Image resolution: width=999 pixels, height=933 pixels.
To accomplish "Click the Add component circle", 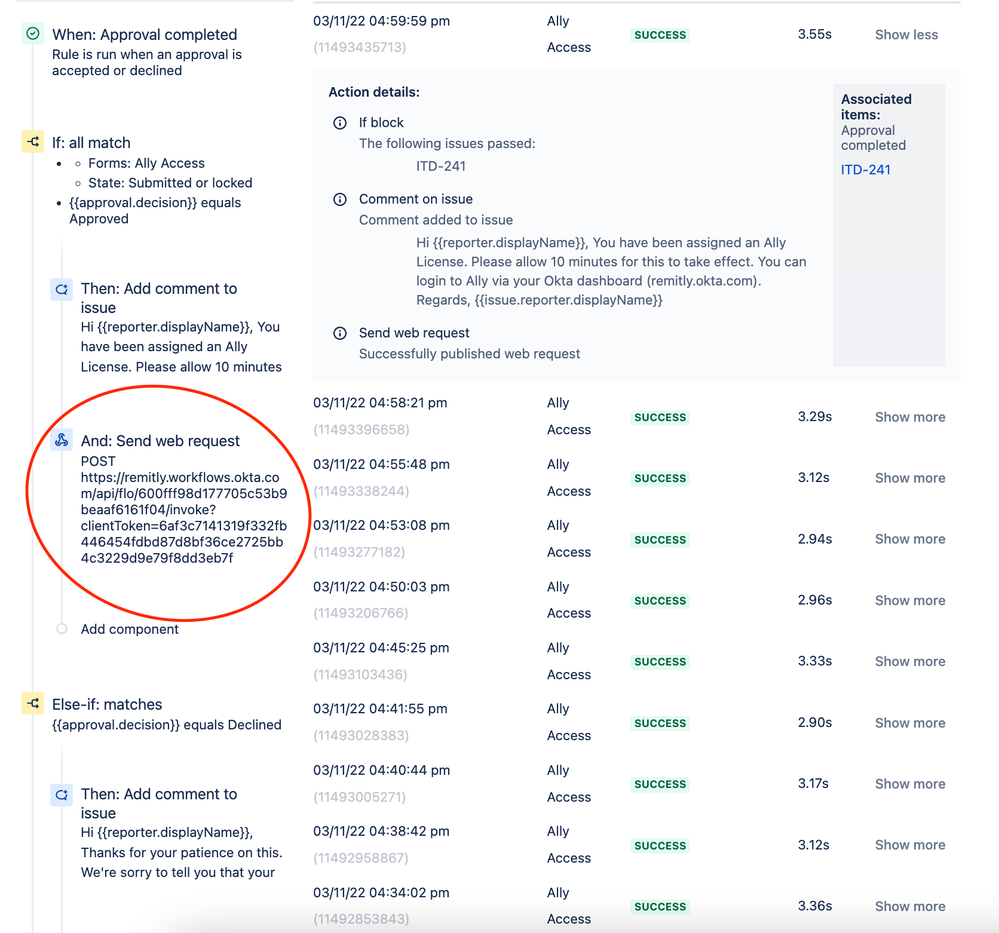I will coord(62,629).
